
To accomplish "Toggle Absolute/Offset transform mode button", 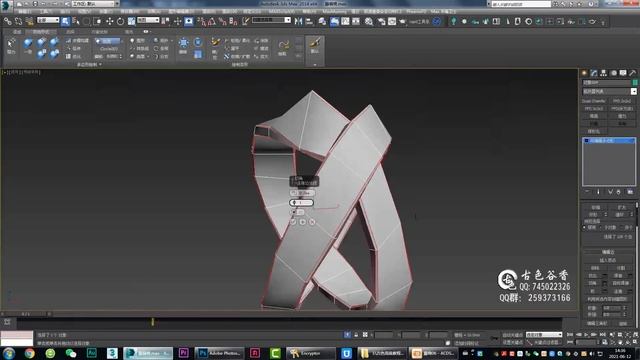I will tap(365, 335).
